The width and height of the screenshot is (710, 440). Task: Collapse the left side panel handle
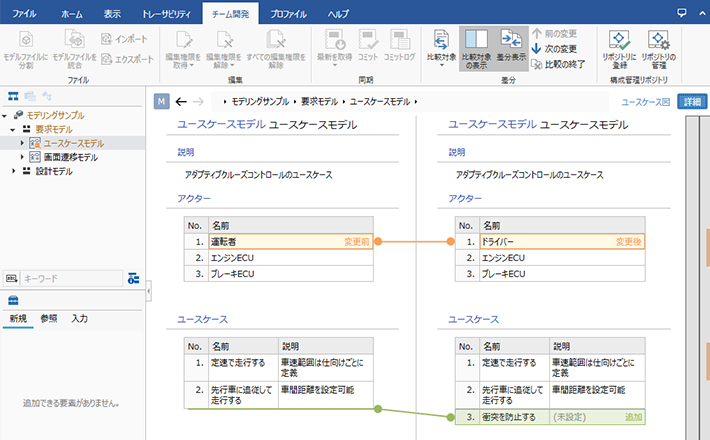pos(149,291)
